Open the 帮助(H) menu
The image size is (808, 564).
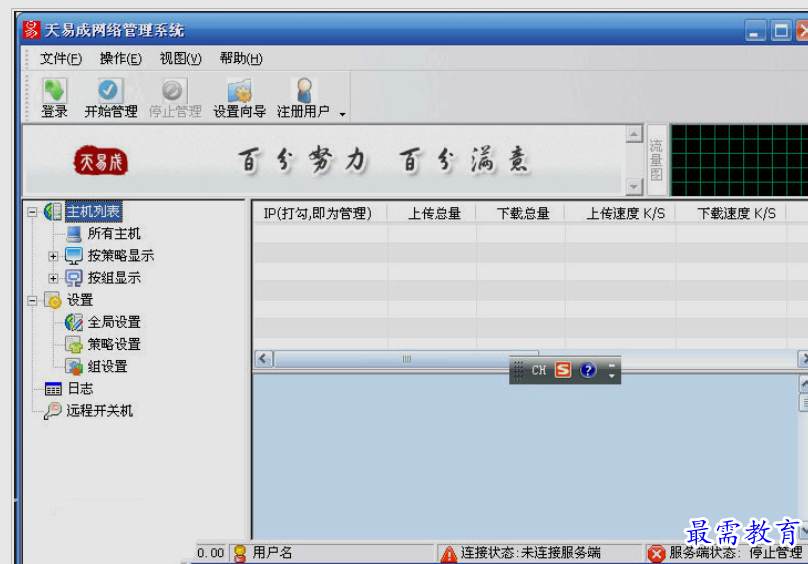(x=241, y=58)
